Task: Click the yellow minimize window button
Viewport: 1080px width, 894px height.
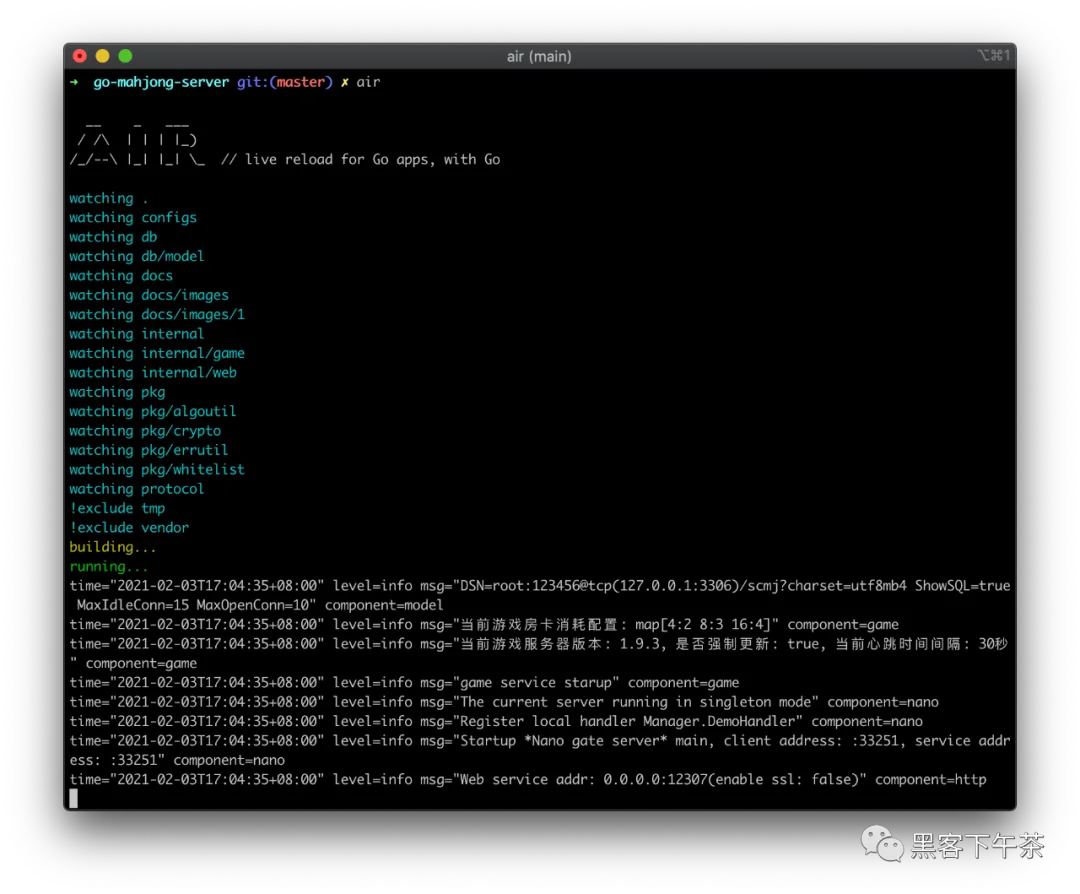Action: [x=103, y=56]
